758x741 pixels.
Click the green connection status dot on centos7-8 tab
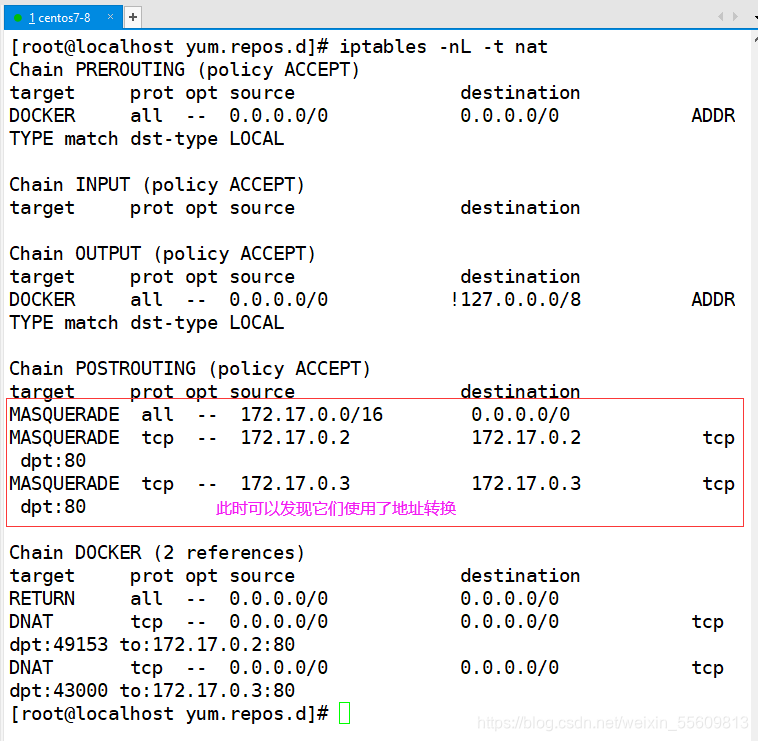click(18, 18)
